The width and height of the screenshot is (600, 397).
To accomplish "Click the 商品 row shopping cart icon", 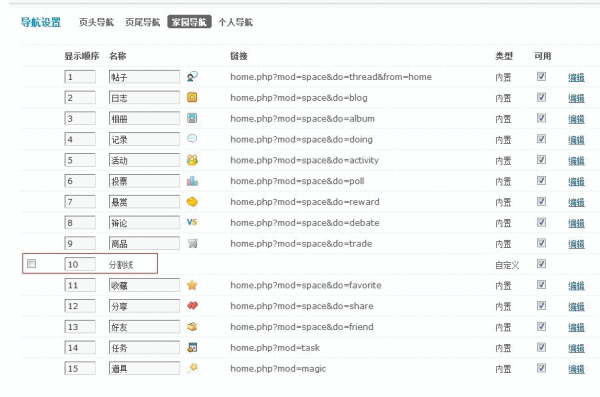I will click(192, 243).
